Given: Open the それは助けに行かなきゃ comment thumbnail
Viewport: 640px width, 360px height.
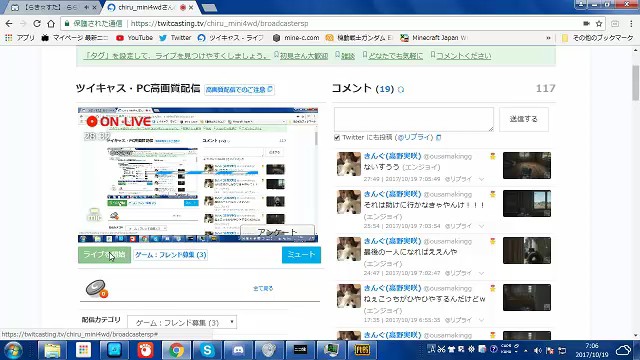Looking at the screenshot, I should pyautogui.click(x=527, y=203).
